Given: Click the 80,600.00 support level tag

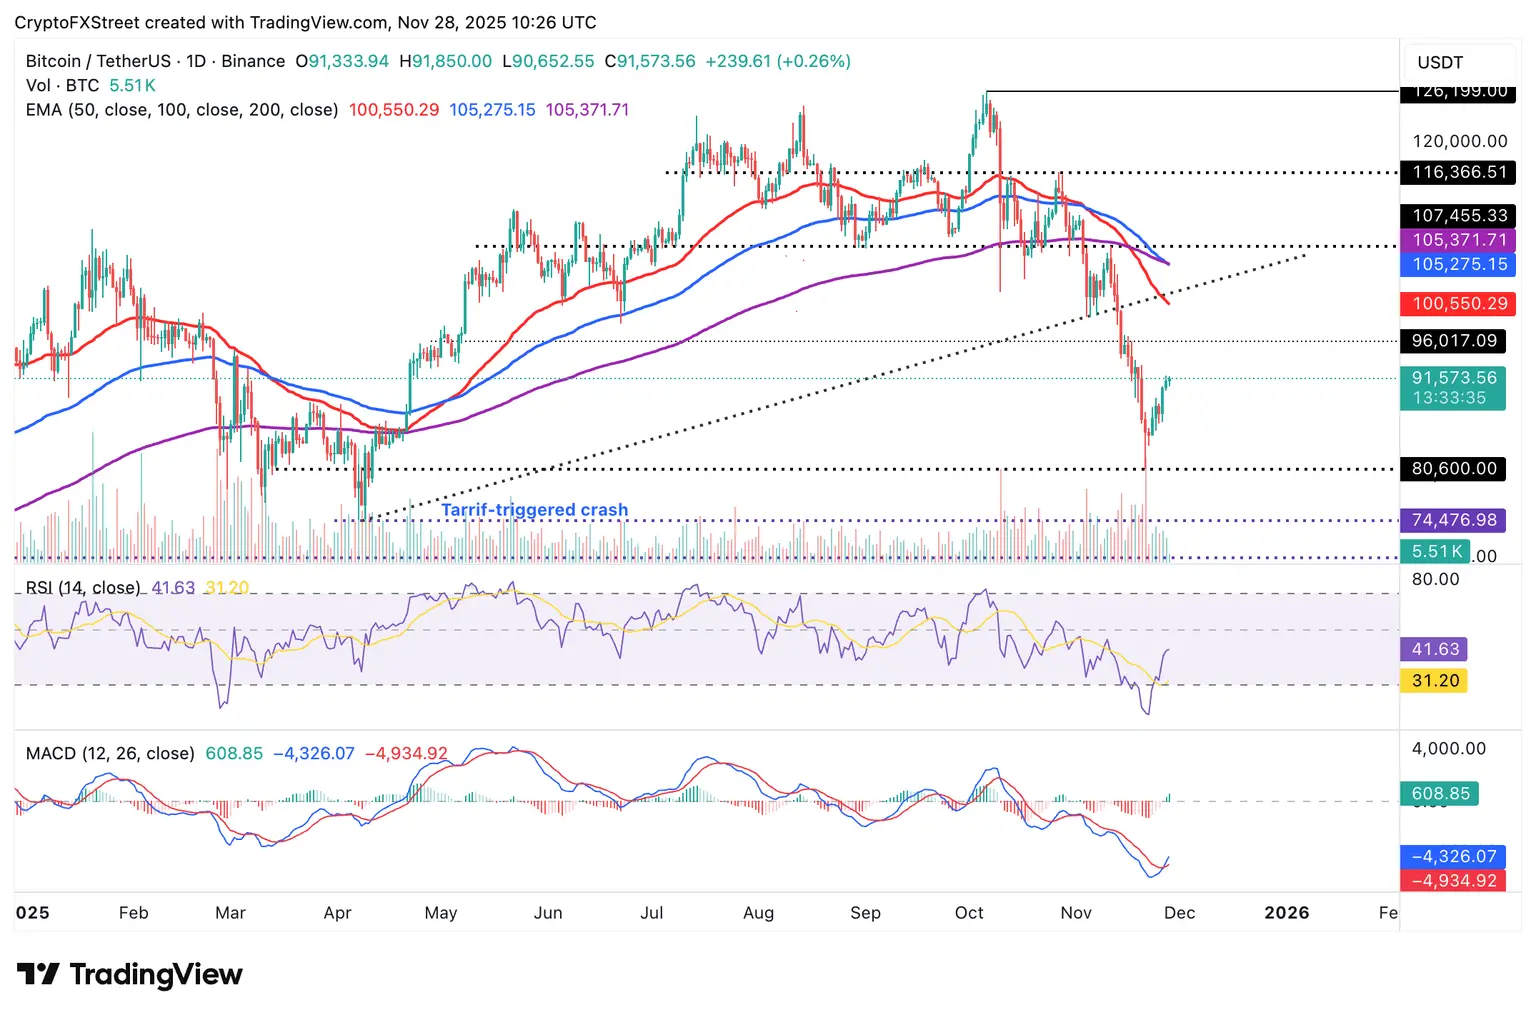Looking at the screenshot, I should point(1453,468).
